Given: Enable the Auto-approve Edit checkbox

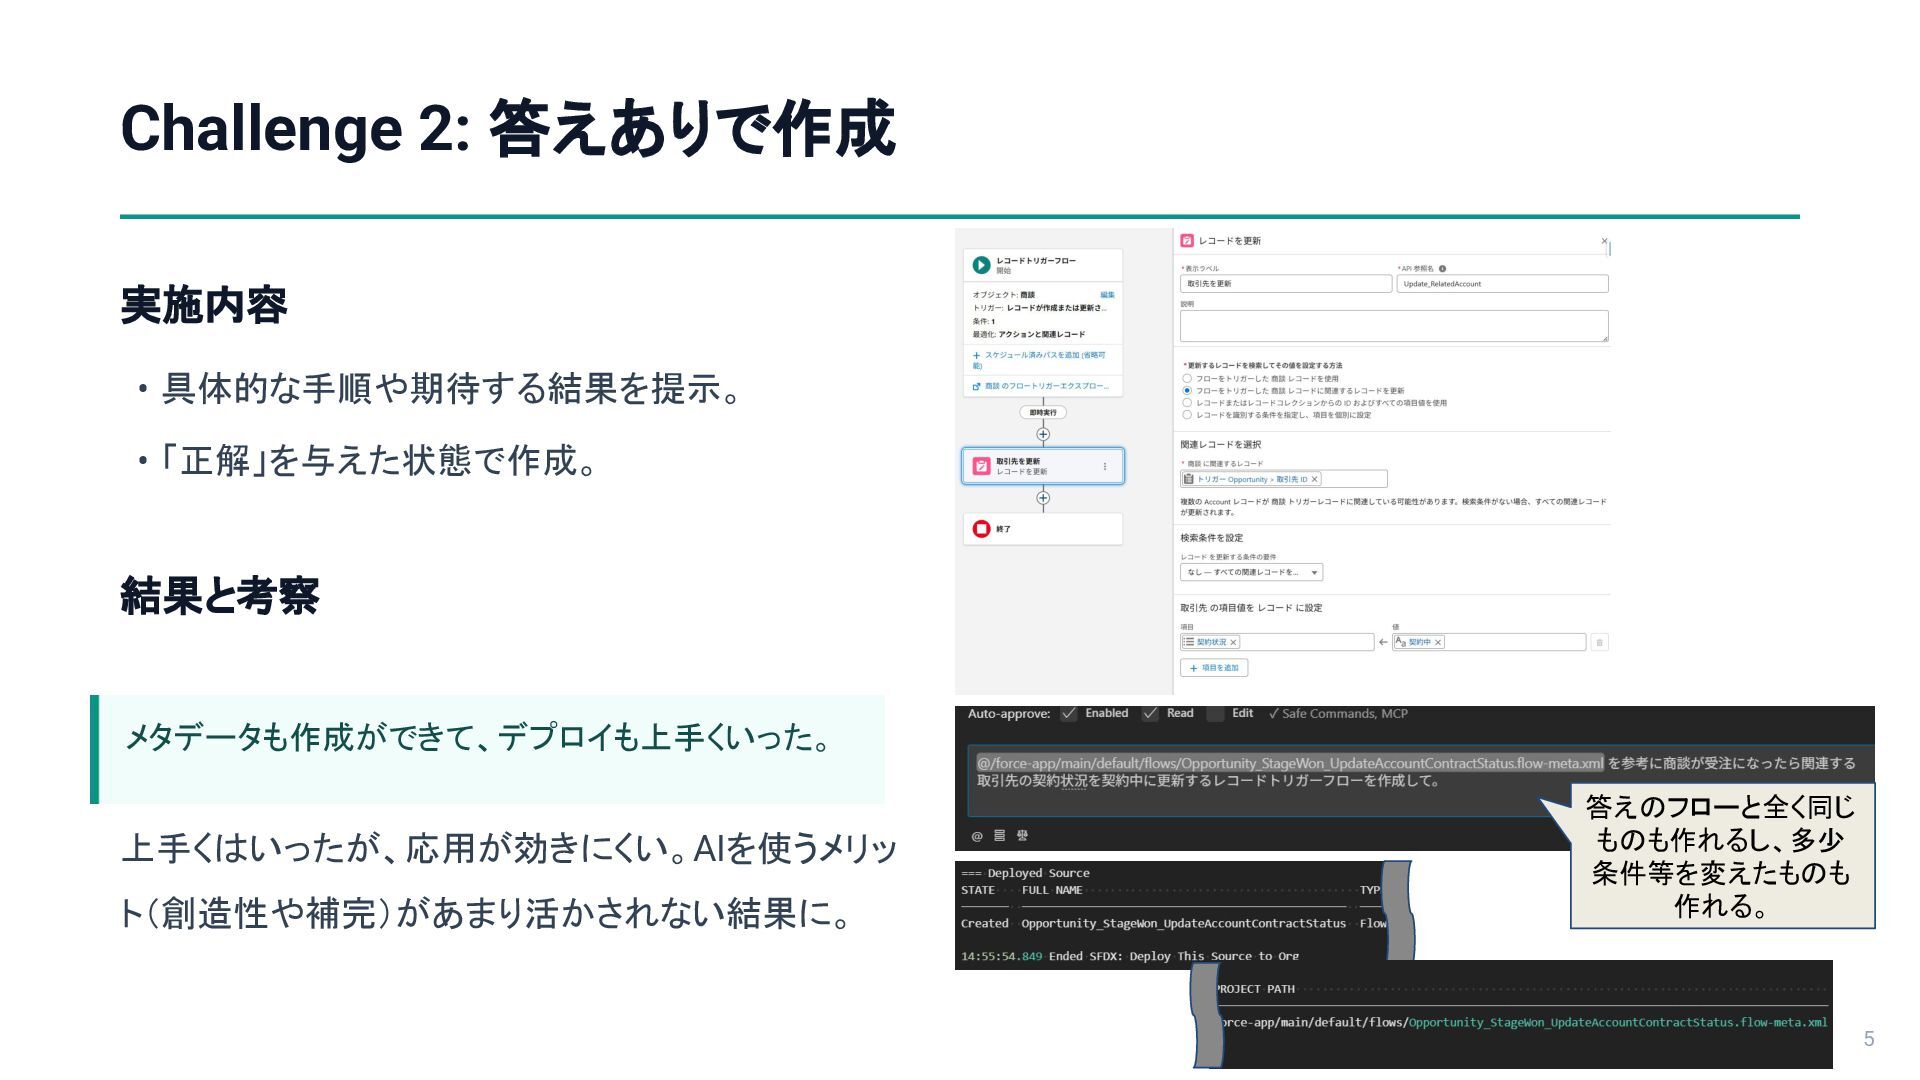Looking at the screenshot, I should pyautogui.click(x=1215, y=714).
